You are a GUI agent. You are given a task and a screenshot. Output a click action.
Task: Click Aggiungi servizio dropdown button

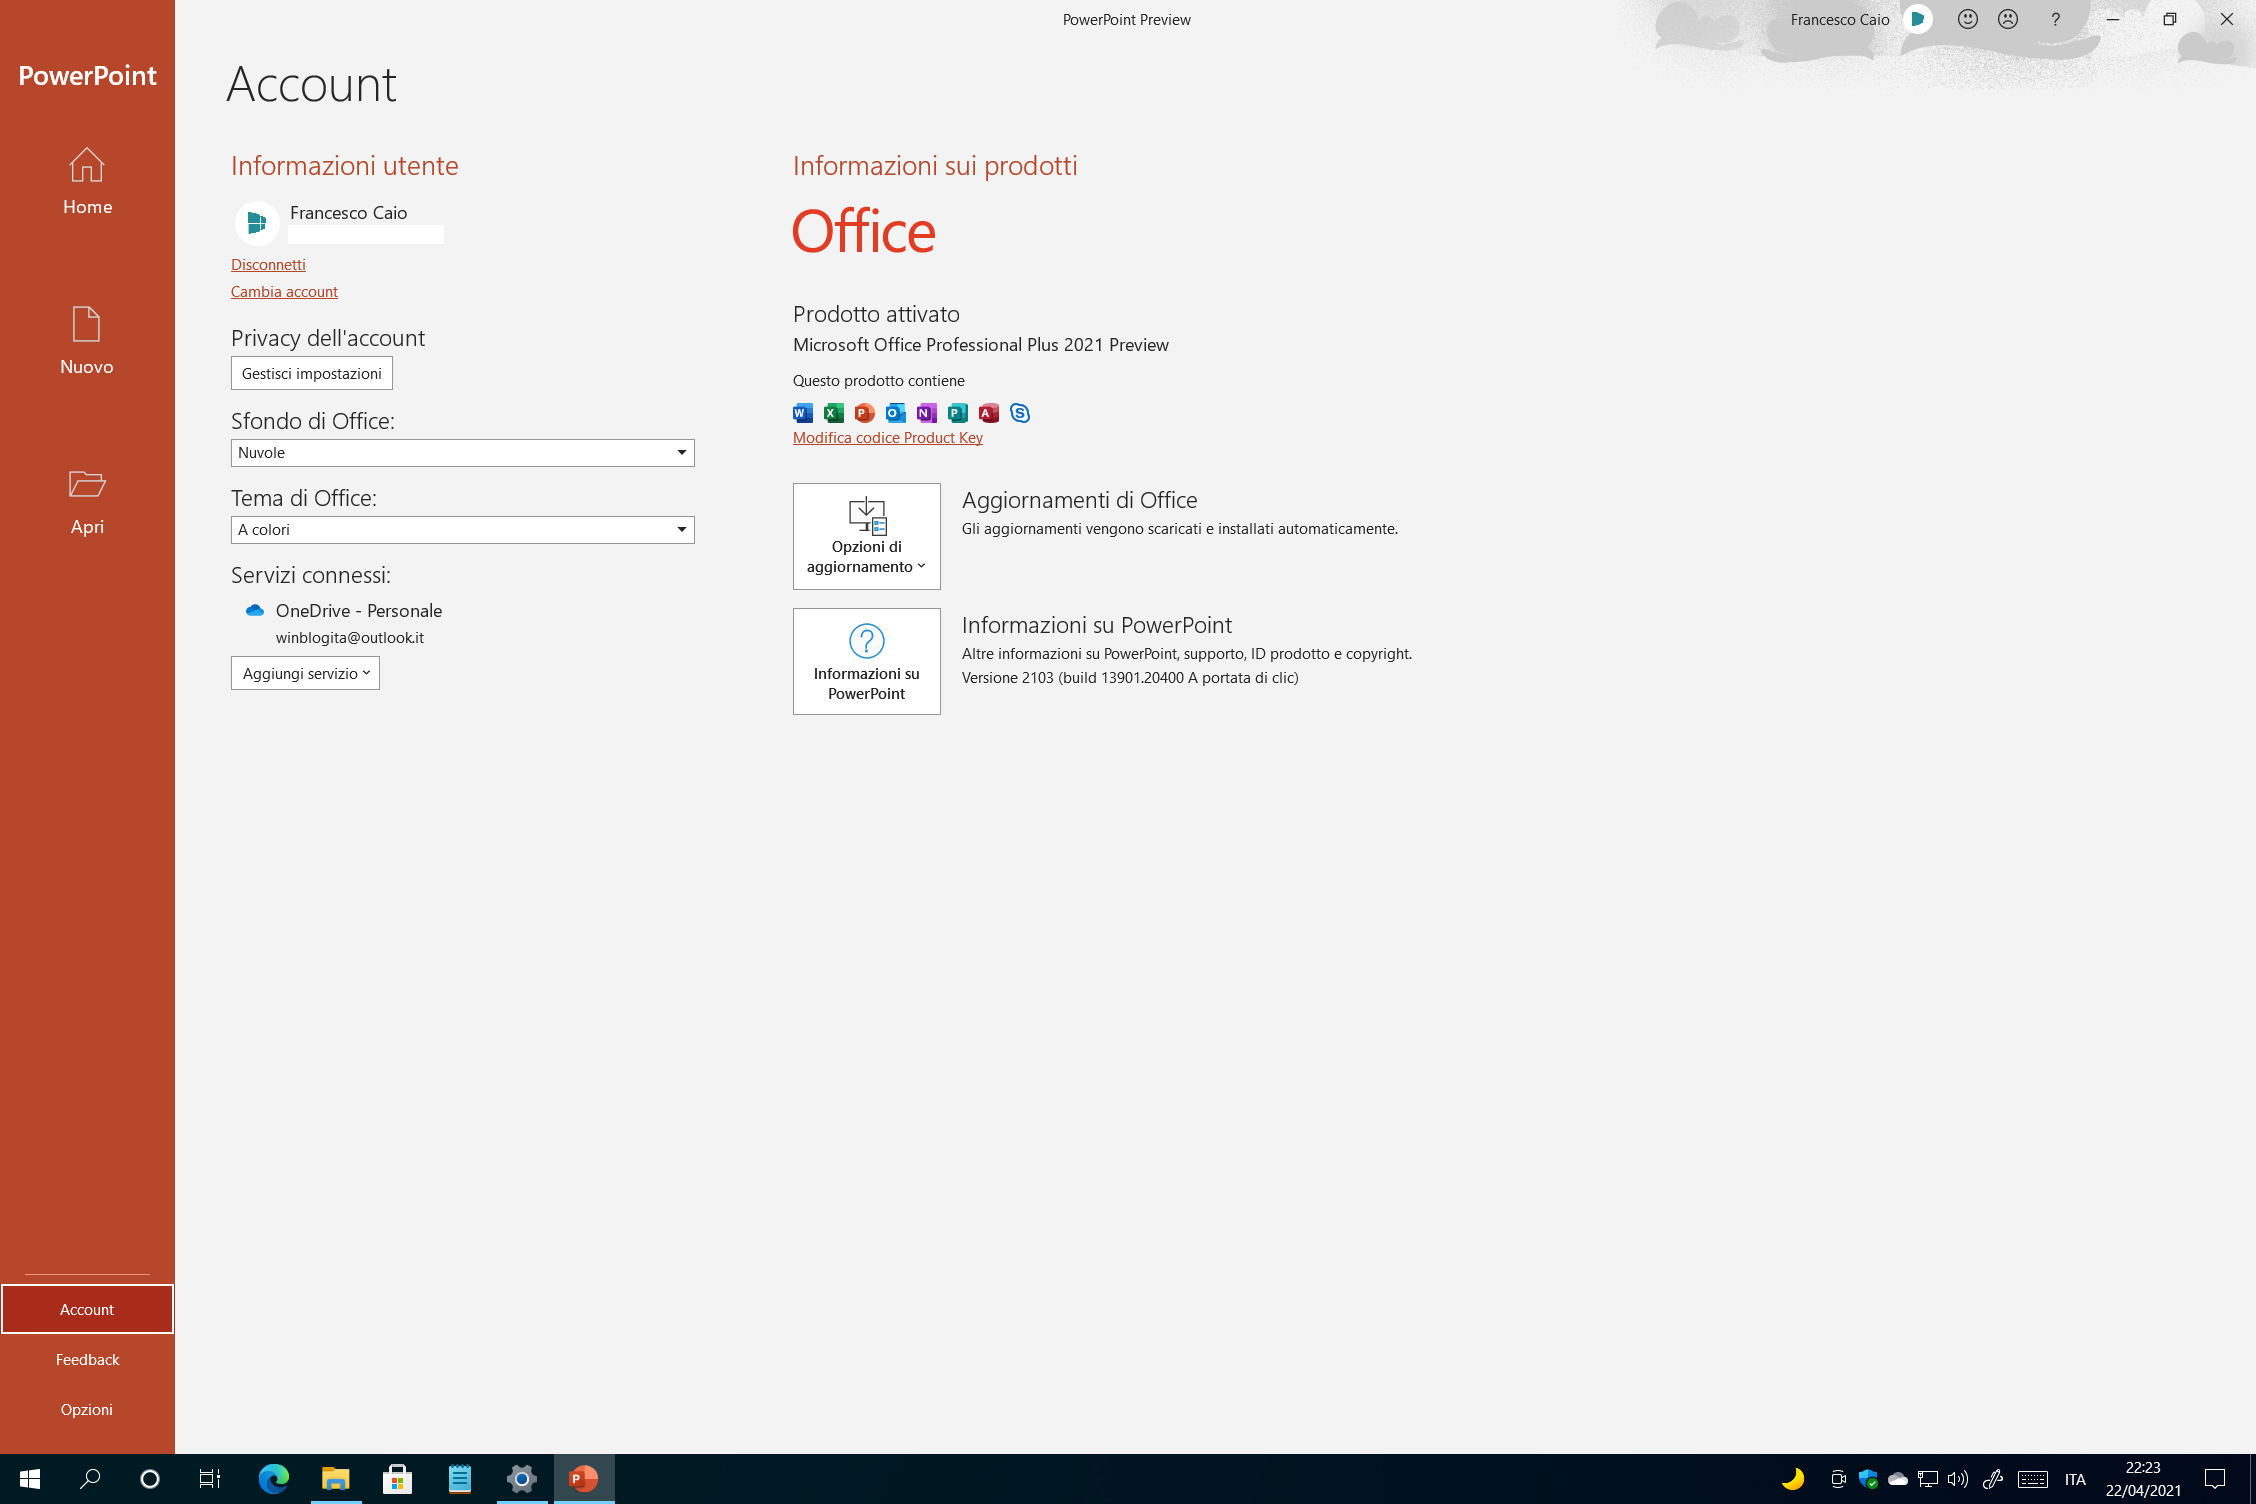[304, 671]
